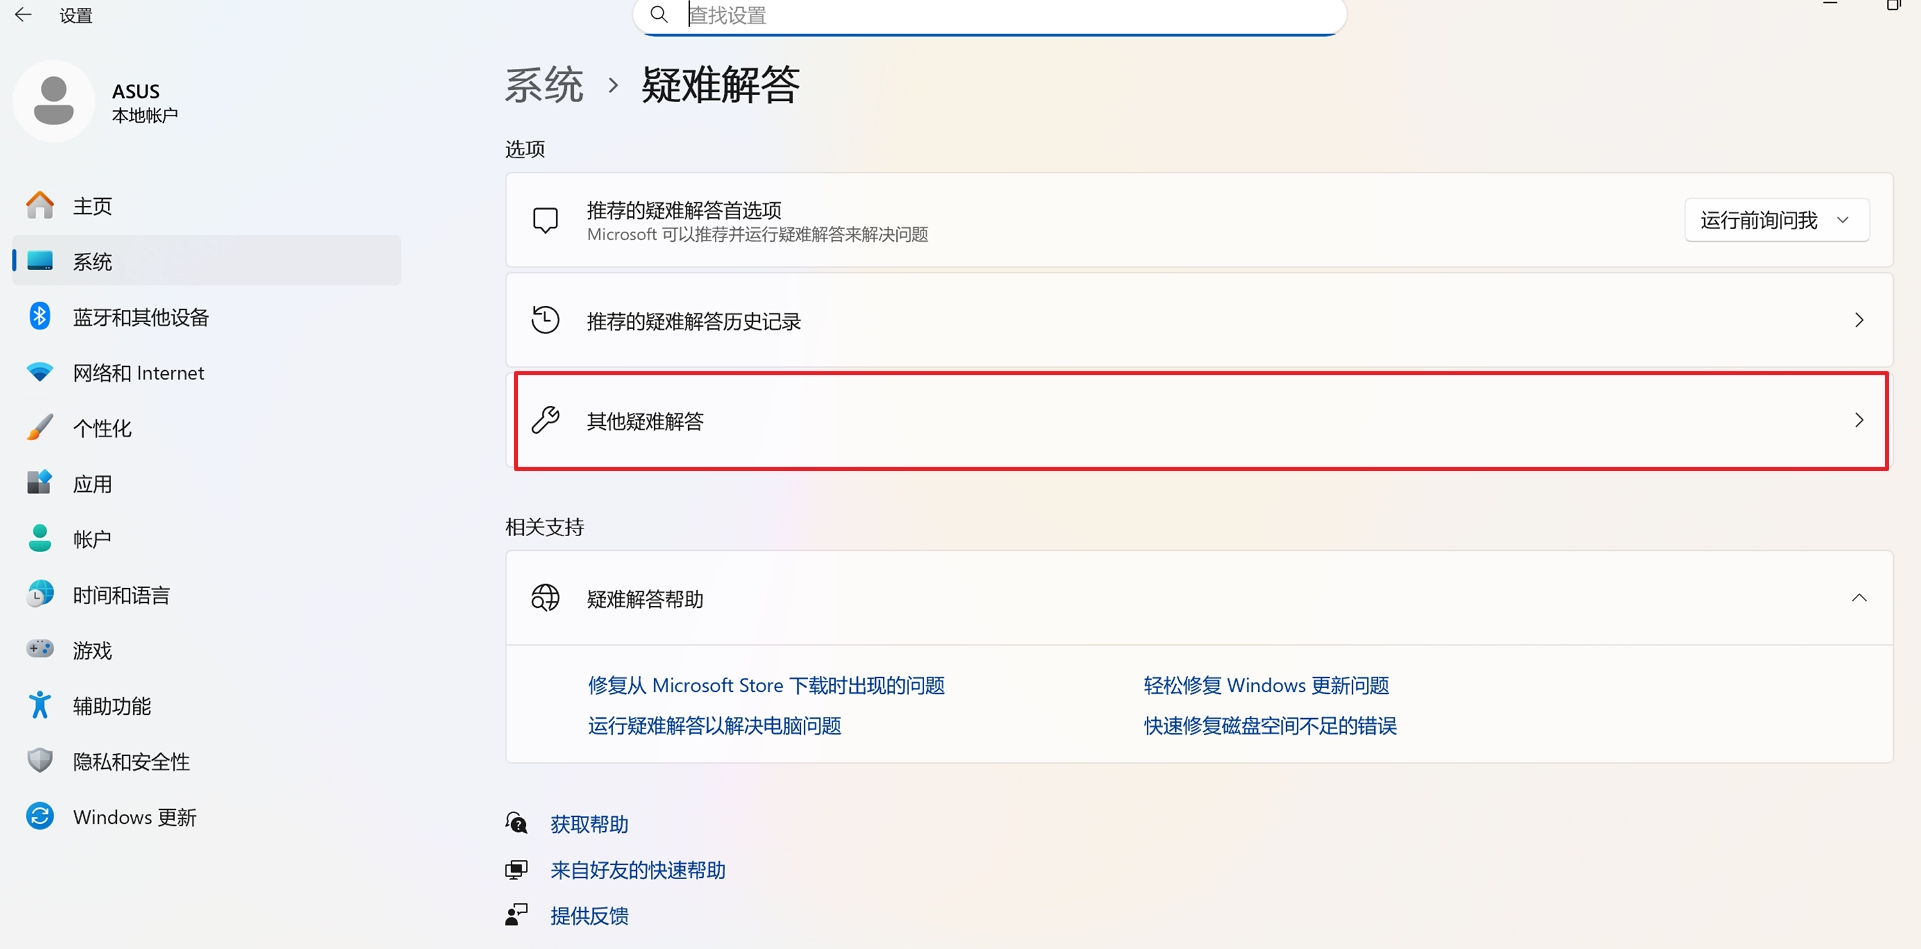Image resolution: width=1921 pixels, height=949 pixels.
Task: Click the 游戏 controller icon
Action: pos(40,649)
